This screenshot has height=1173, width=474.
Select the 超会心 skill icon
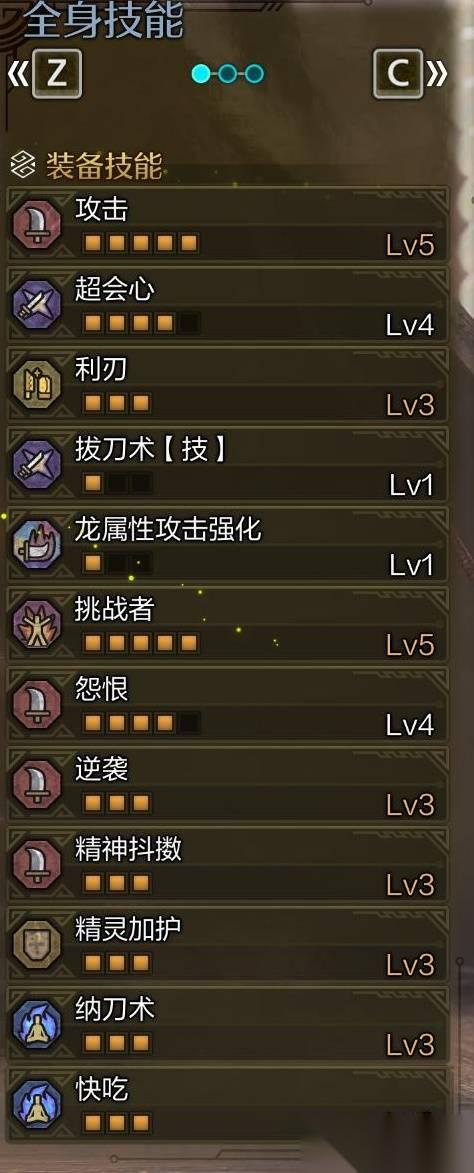37,304
